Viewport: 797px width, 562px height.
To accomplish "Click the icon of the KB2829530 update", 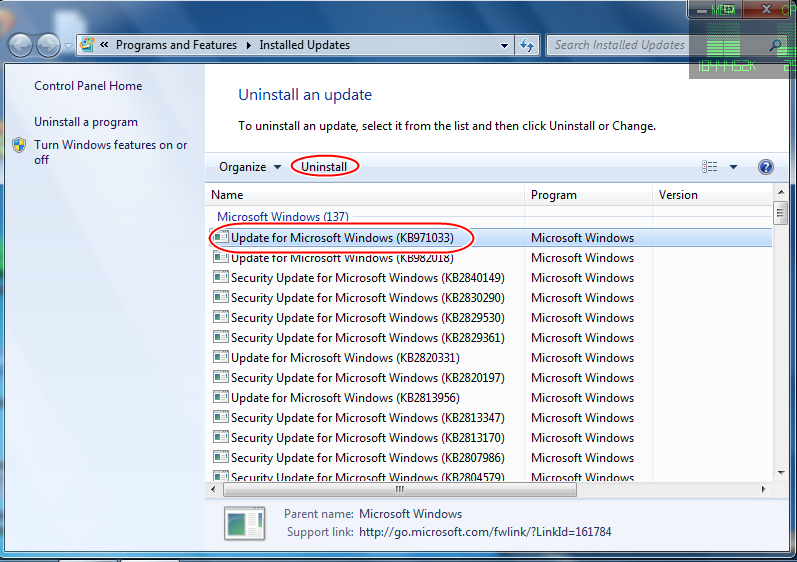I will (x=221, y=317).
